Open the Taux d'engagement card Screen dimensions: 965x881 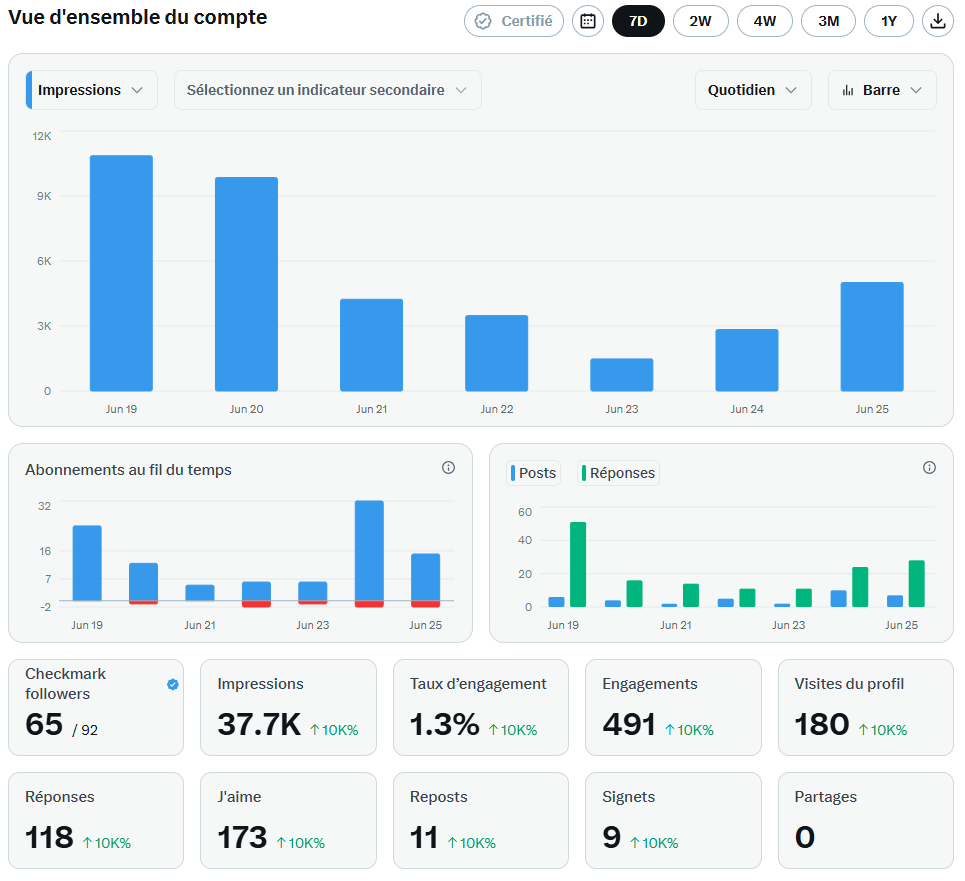tap(481, 708)
